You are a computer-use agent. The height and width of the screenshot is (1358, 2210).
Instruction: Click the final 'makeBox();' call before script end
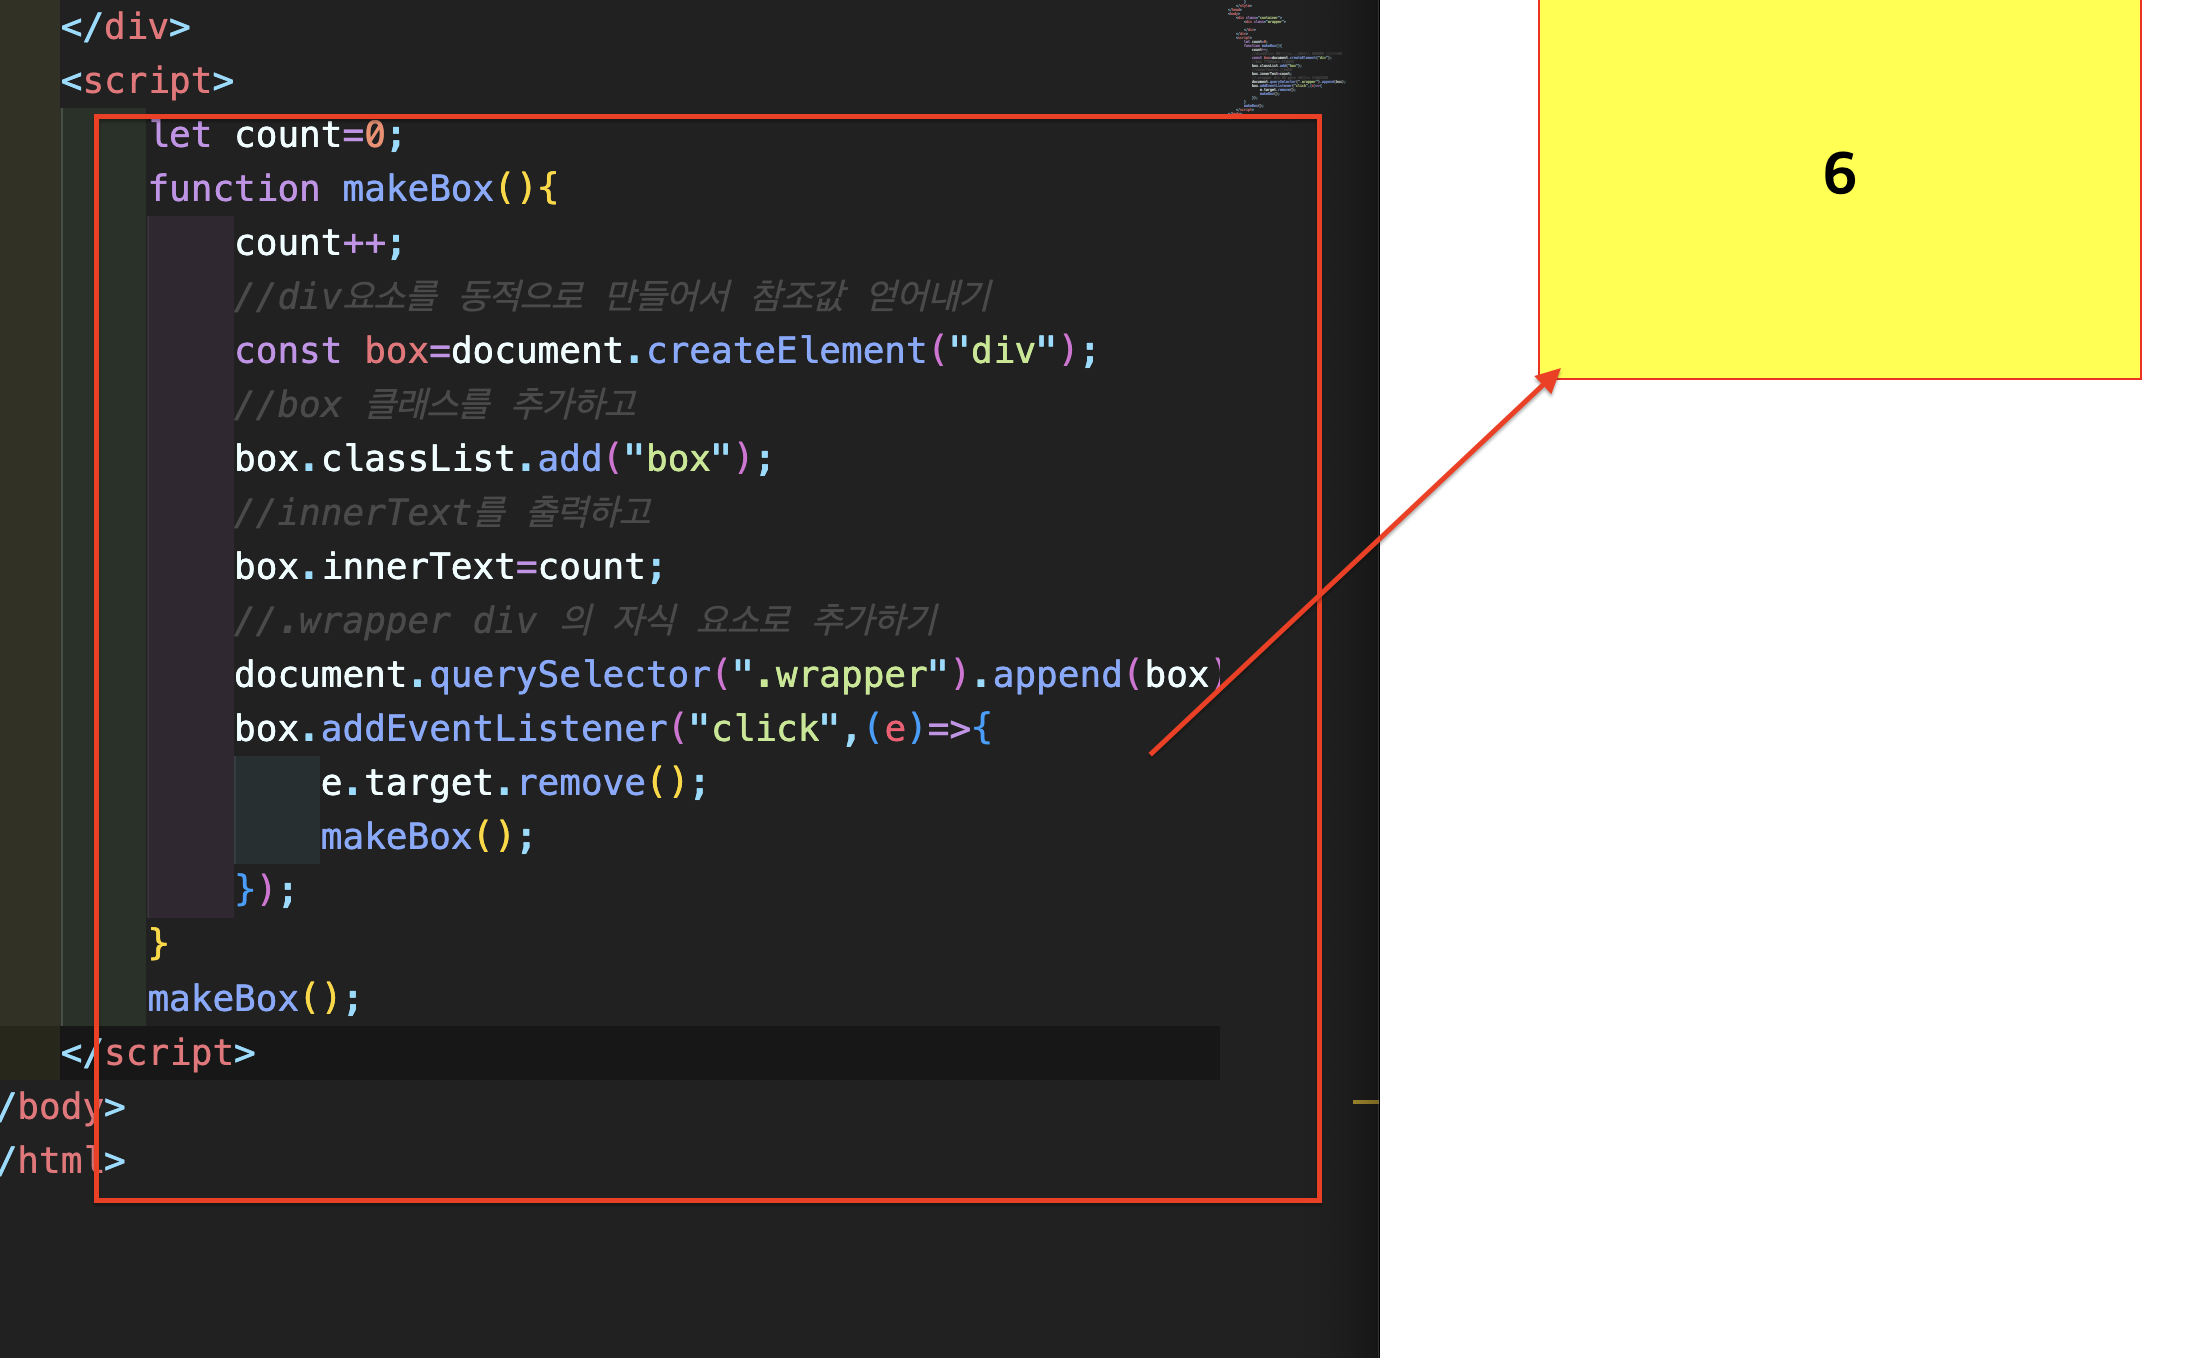[254, 999]
